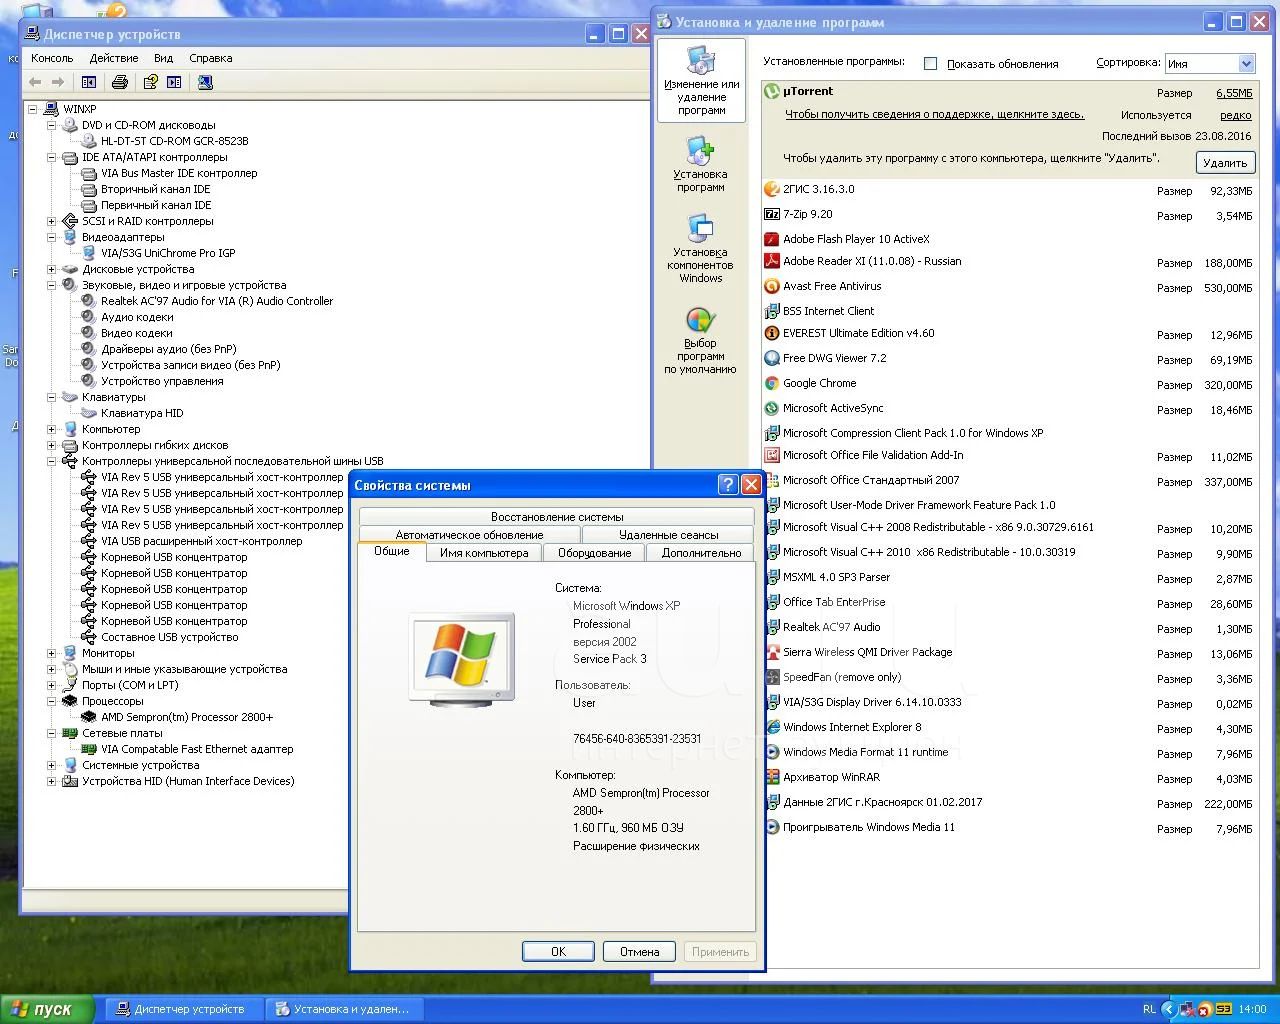Viewport: 1280px width, 1024px height.
Task: Switch to the Имя компьютера tab
Action: pyautogui.click(x=484, y=553)
